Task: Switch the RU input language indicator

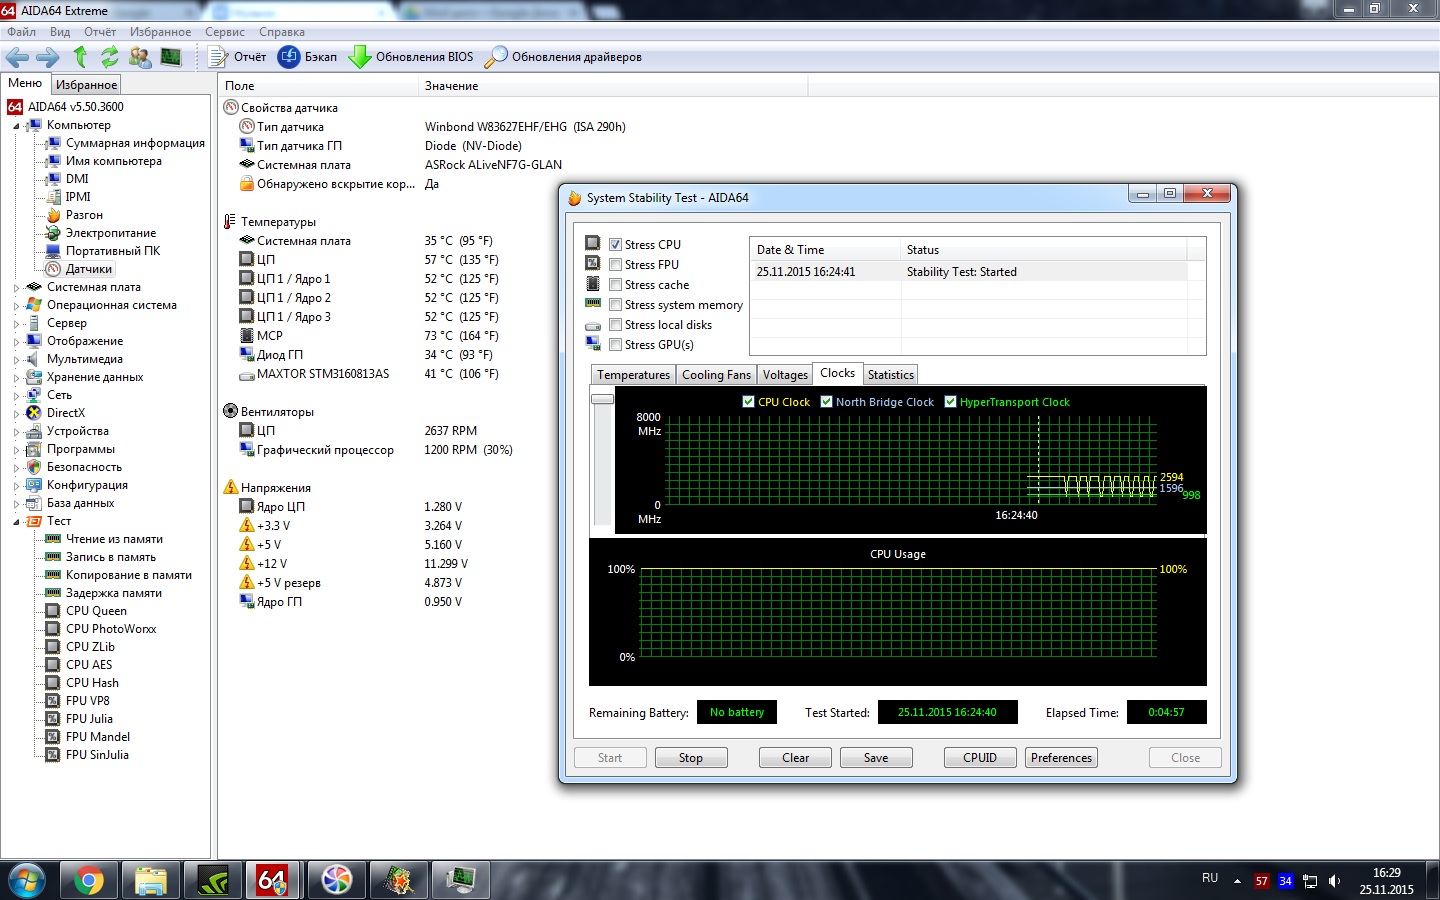Action: point(1210,878)
